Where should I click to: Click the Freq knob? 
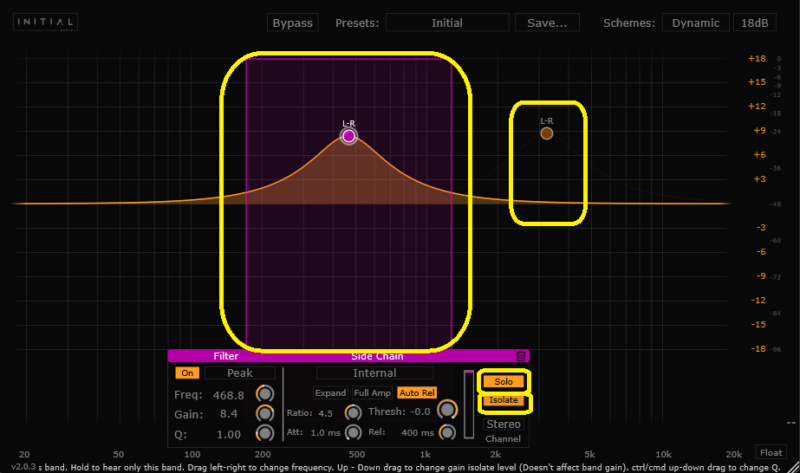point(265,394)
